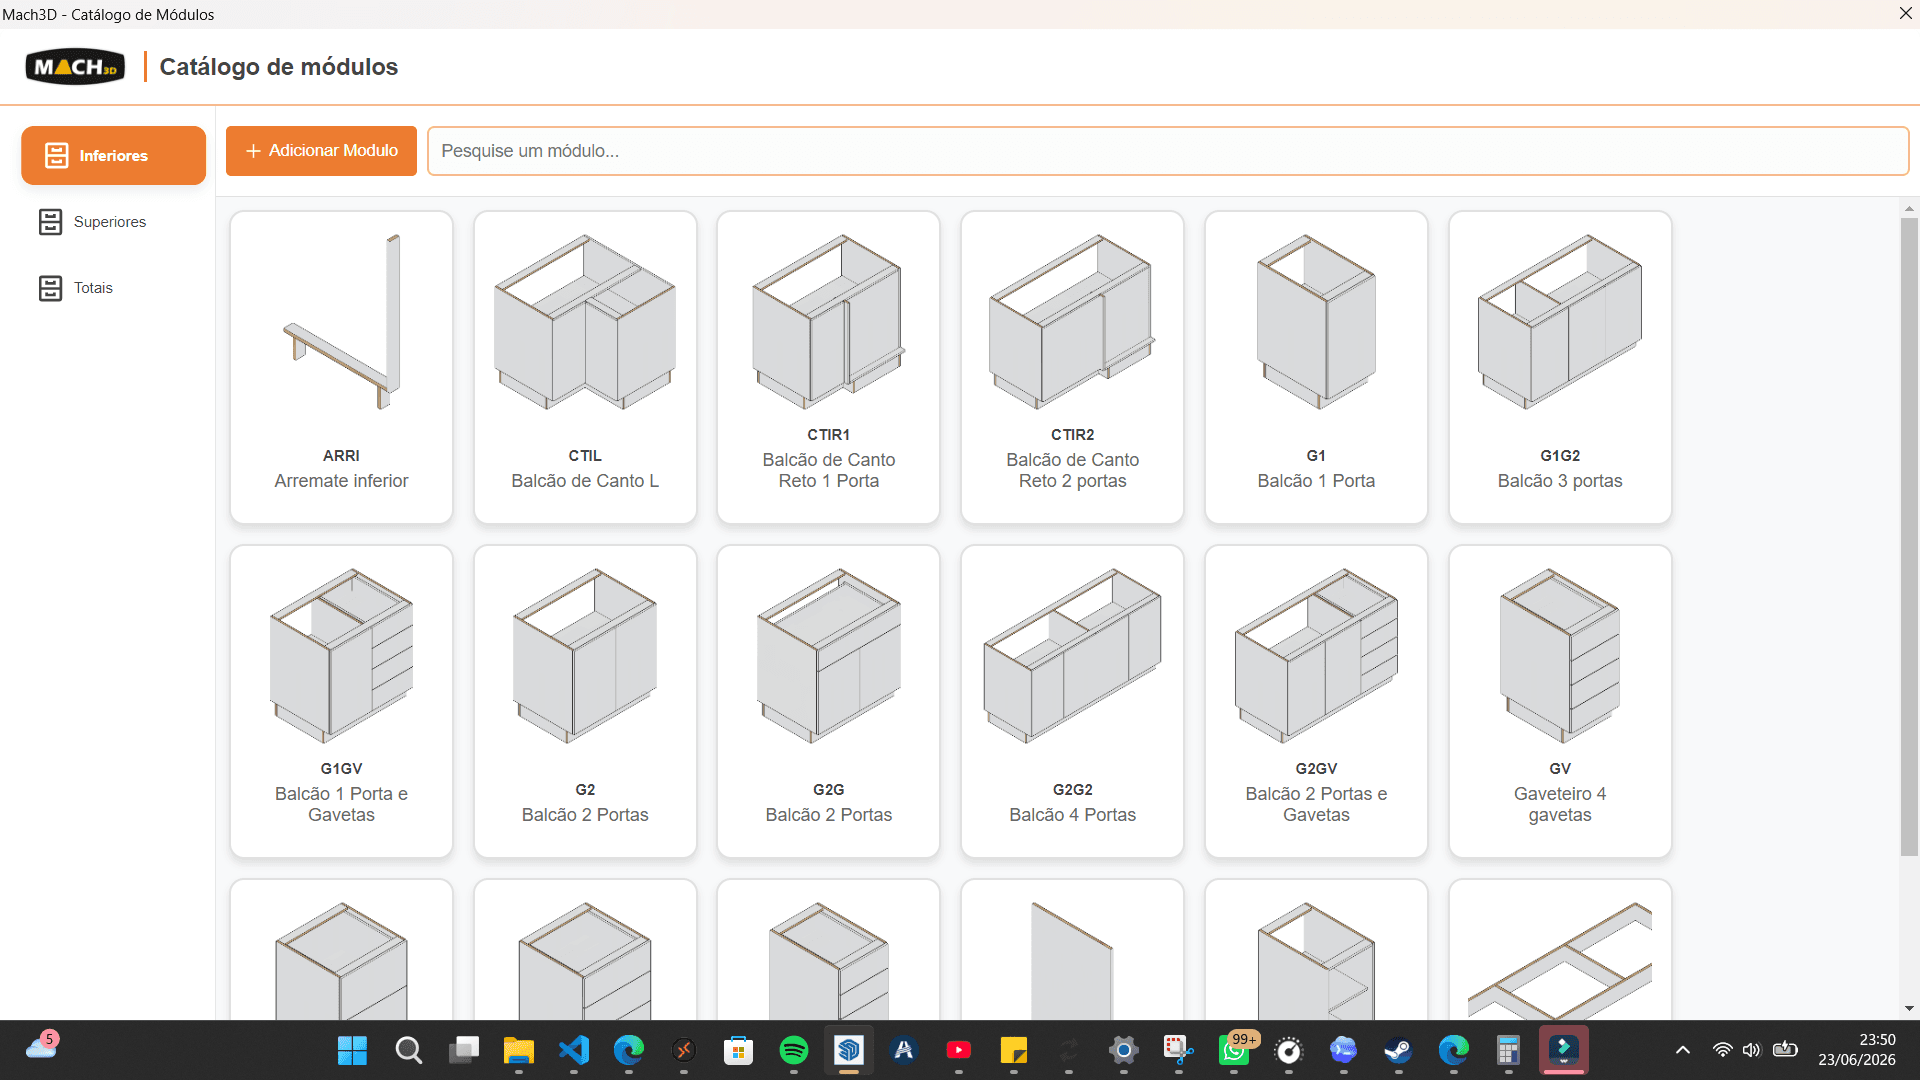Open Spotify from taskbar
The image size is (1920, 1080).
[x=794, y=1050]
